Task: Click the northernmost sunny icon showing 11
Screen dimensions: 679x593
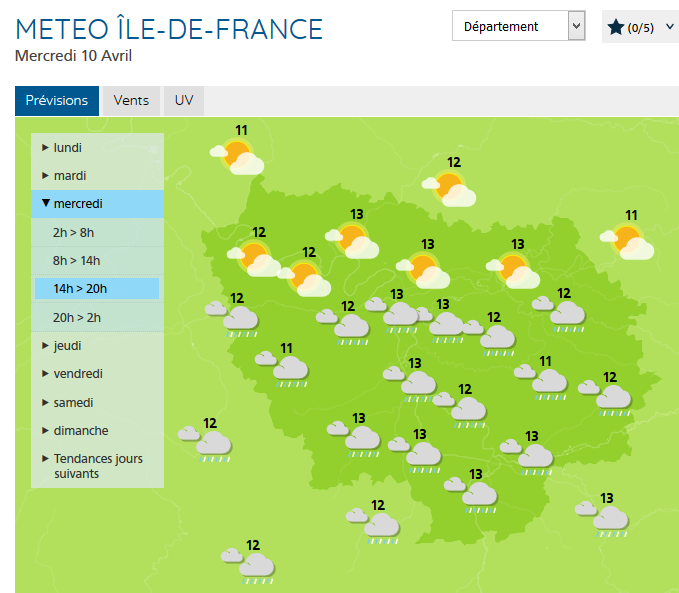Action: tap(237, 157)
